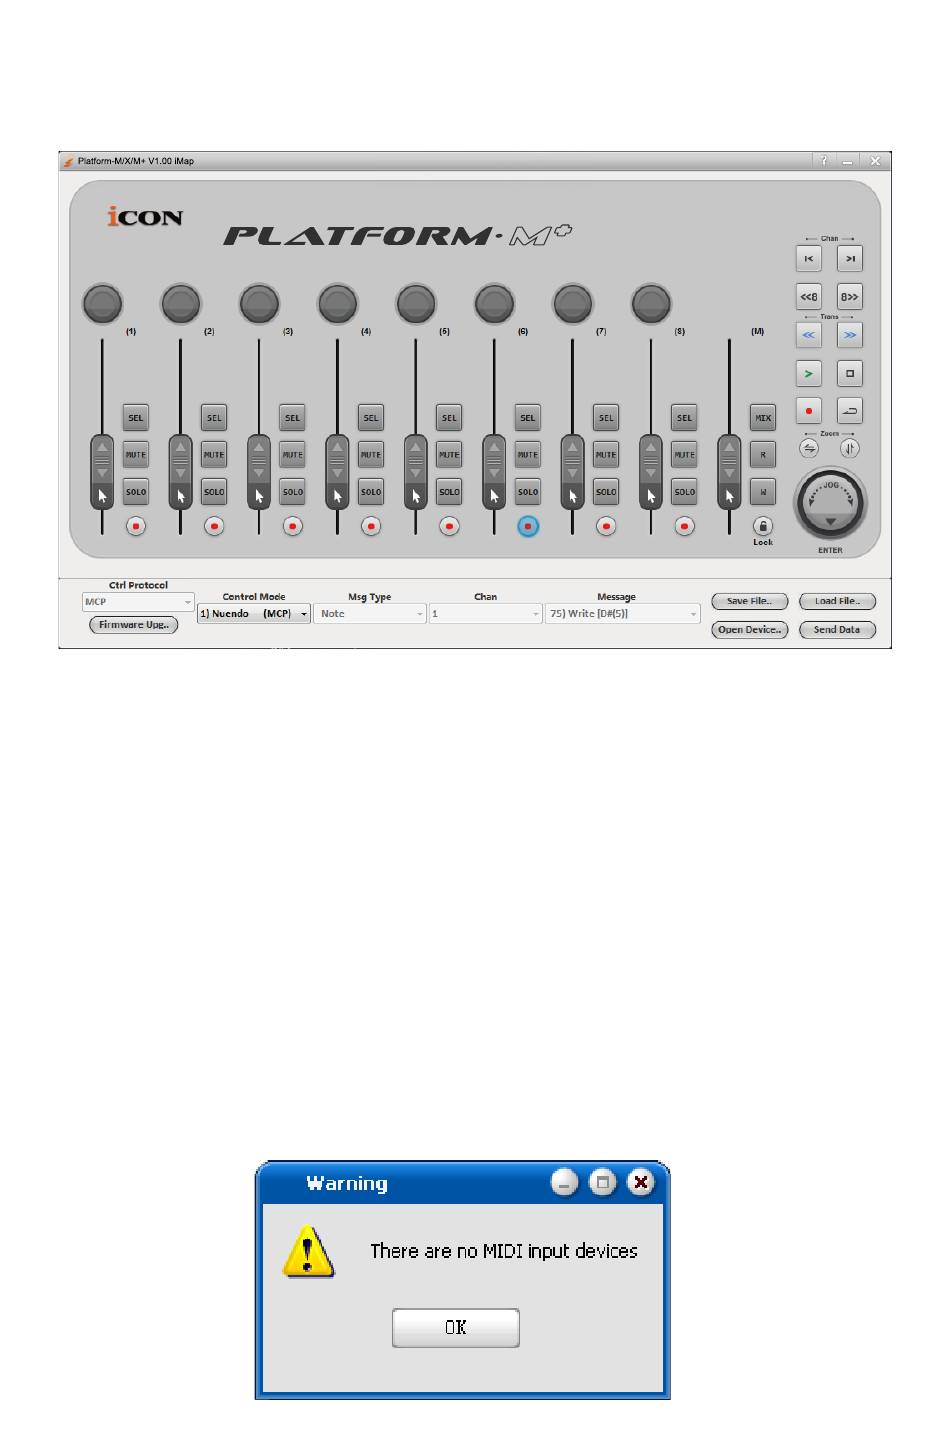Click the fader handle on channel 5

[416, 472]
